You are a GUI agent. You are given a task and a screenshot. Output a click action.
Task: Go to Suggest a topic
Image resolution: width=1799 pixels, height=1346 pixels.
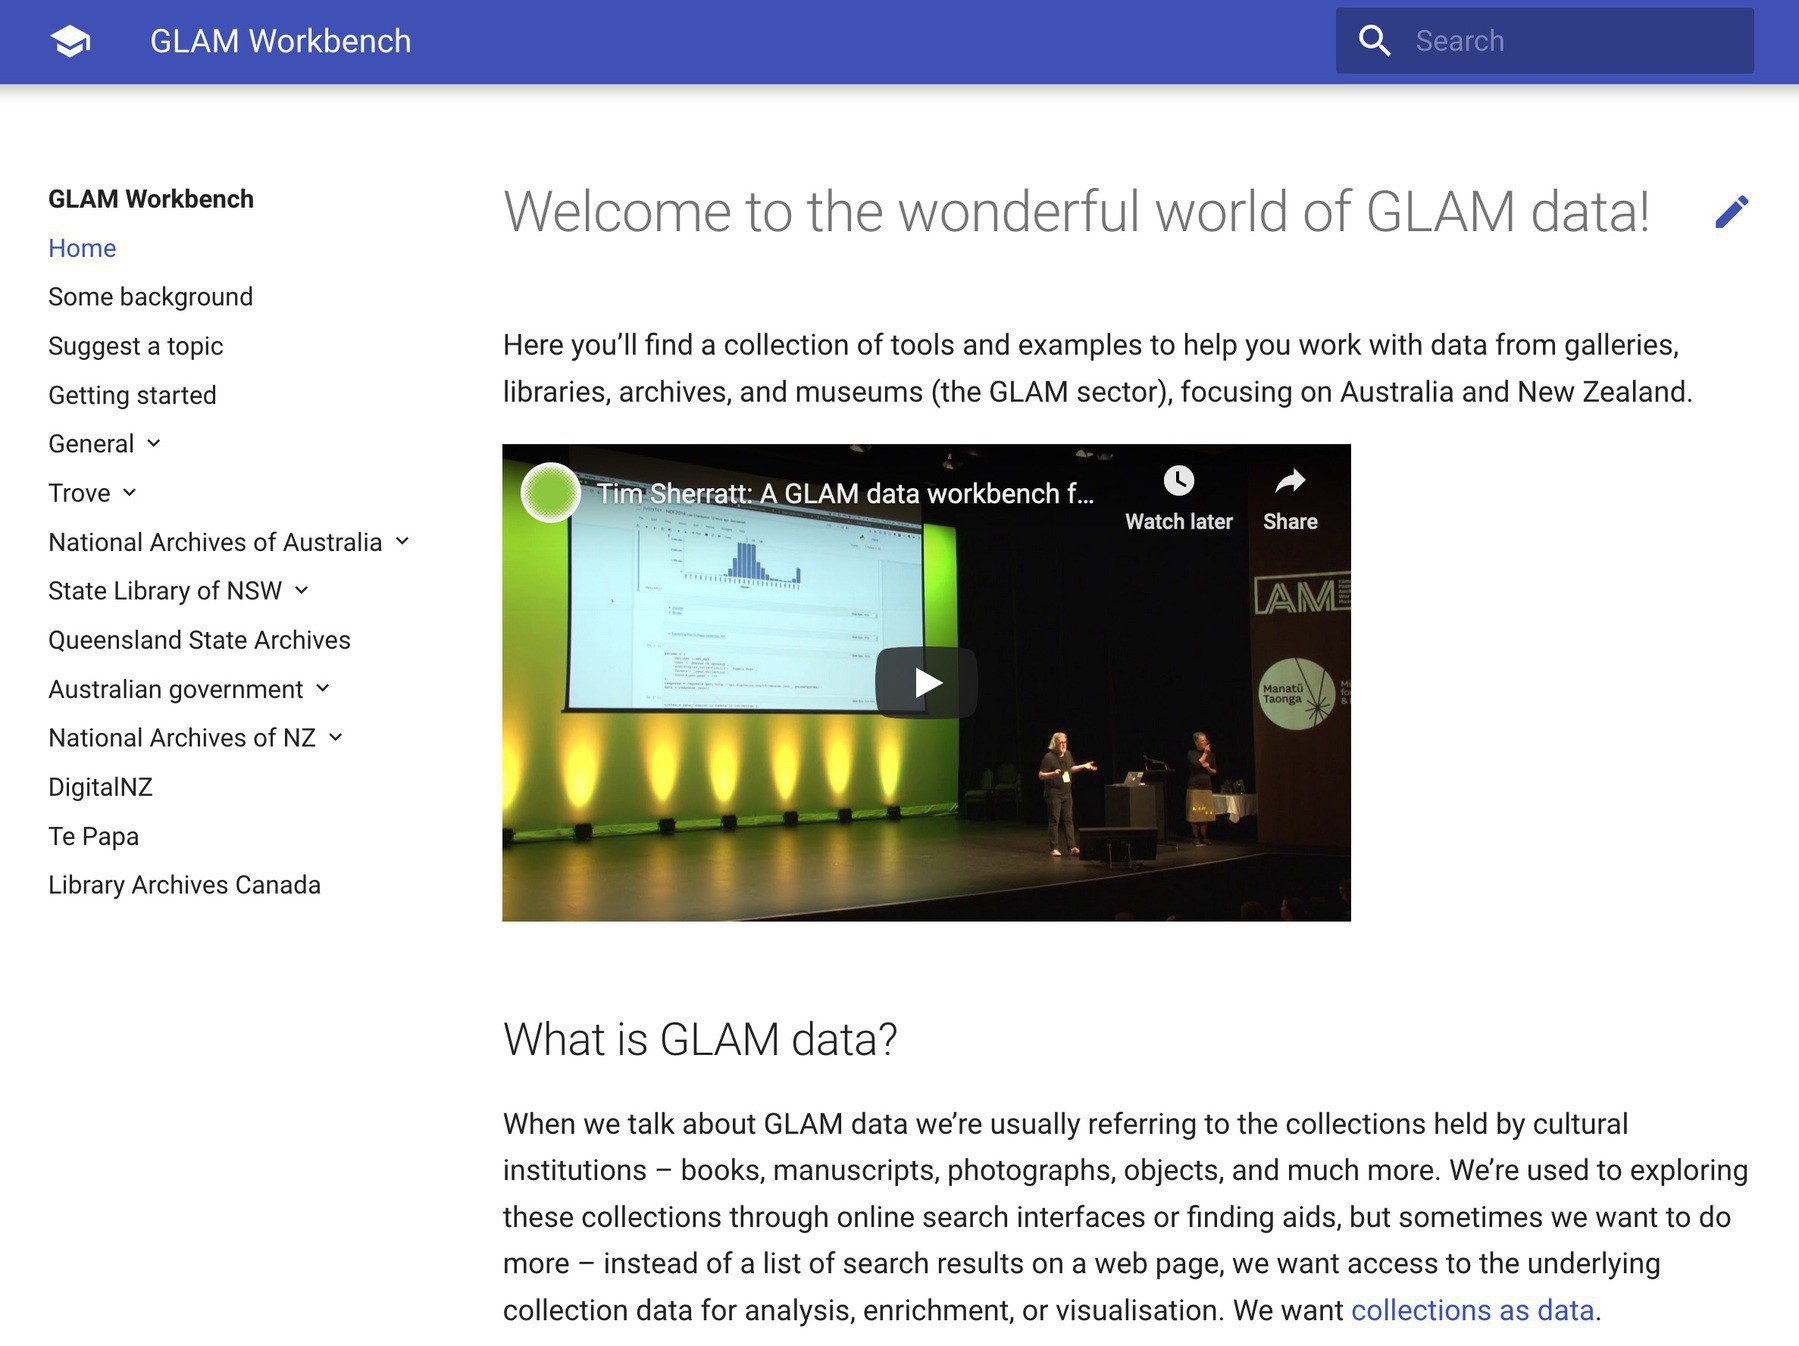coord(136,346)
